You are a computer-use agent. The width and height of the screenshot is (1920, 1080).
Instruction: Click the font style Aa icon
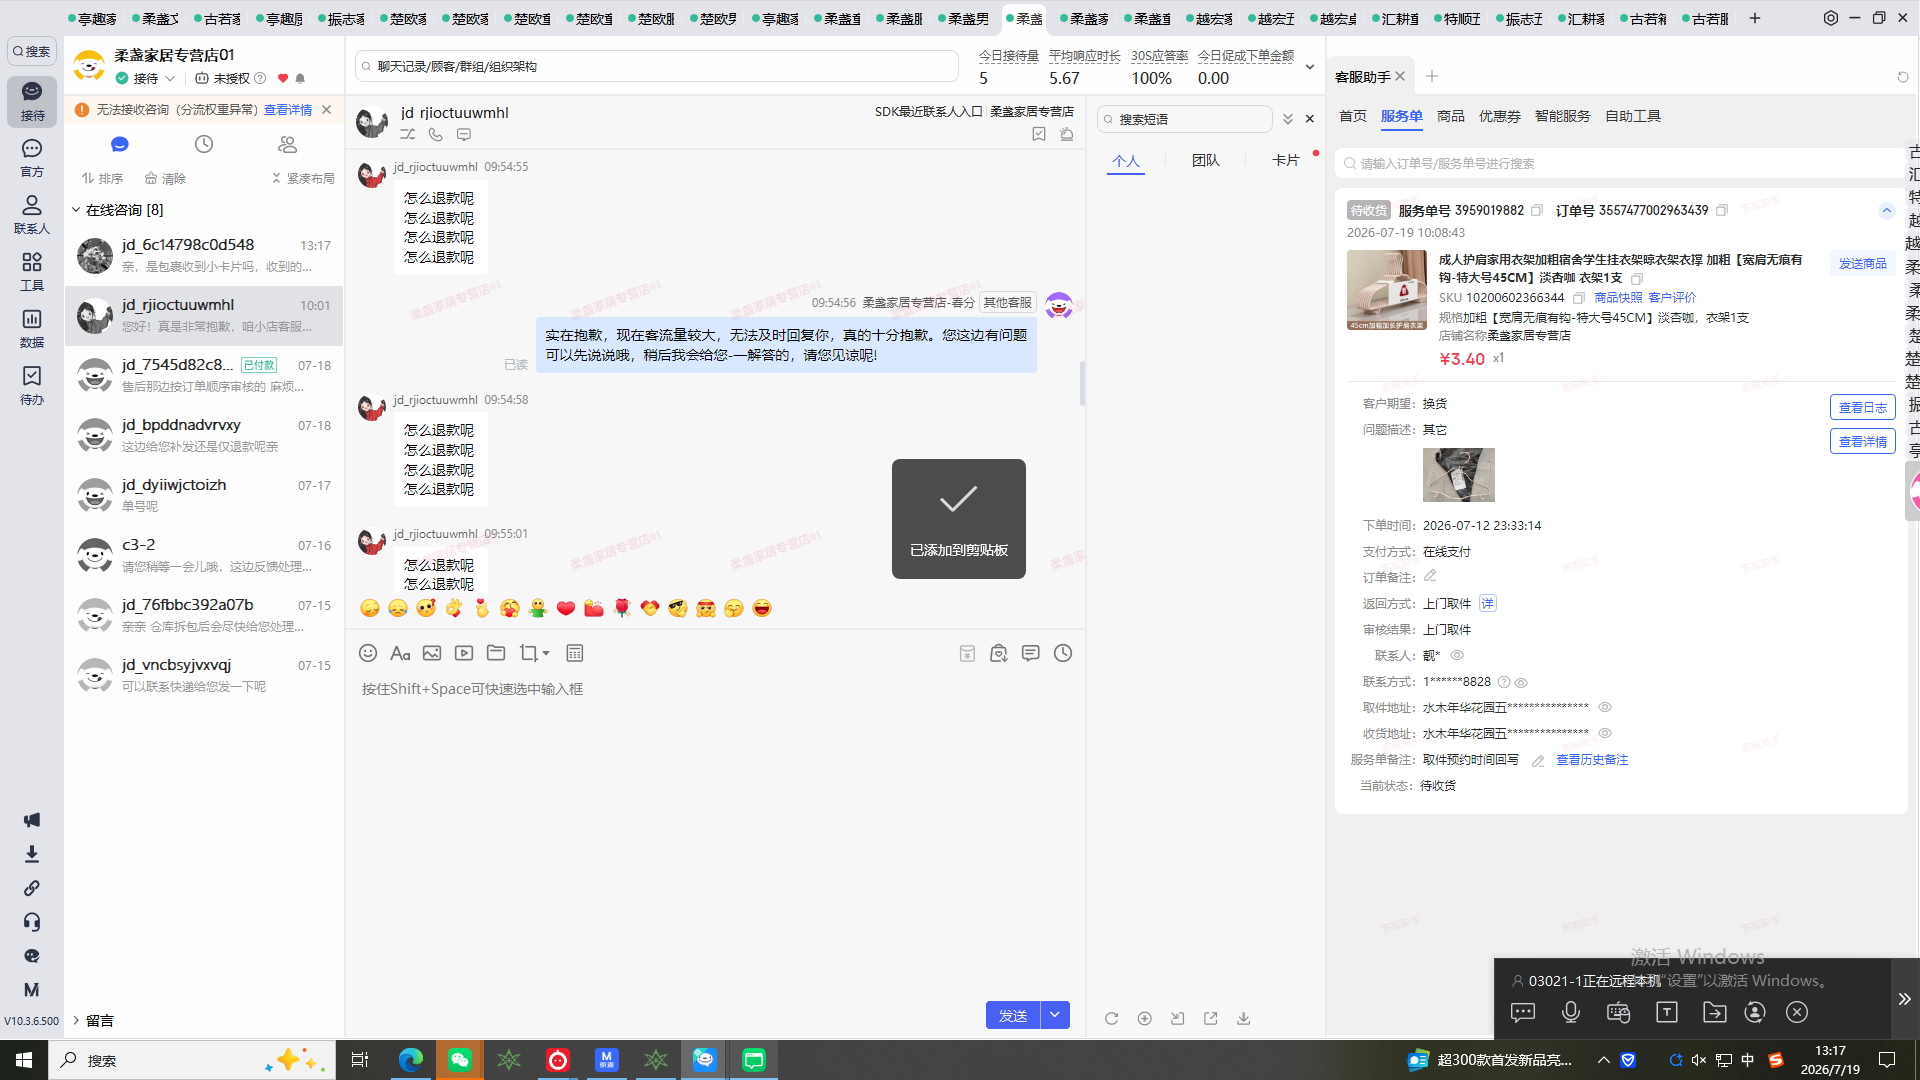tap(400, 653)
